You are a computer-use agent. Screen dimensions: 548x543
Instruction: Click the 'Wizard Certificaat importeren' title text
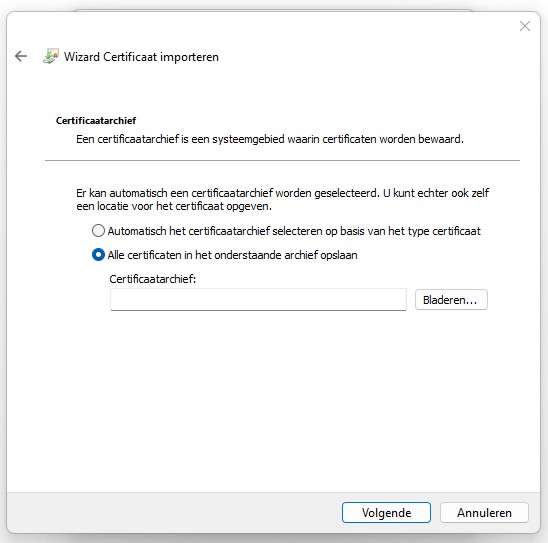tap(141, 57)
